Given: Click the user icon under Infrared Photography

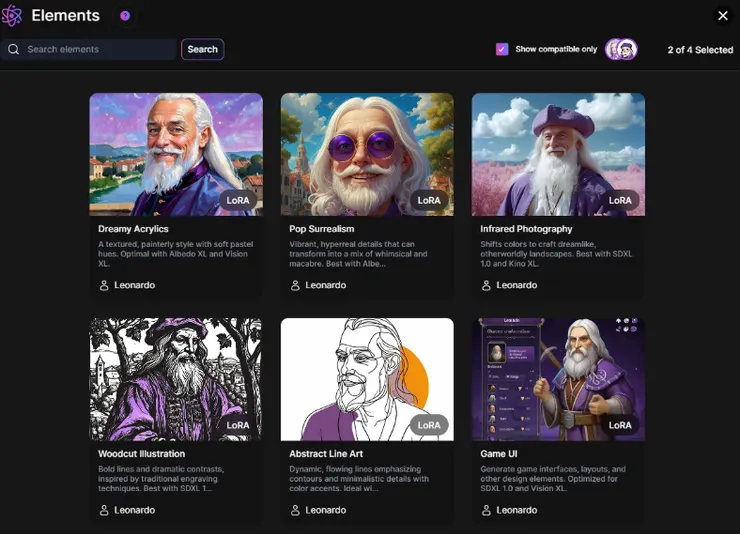Looking at the screenshot, I should click(x=487, y=285).
